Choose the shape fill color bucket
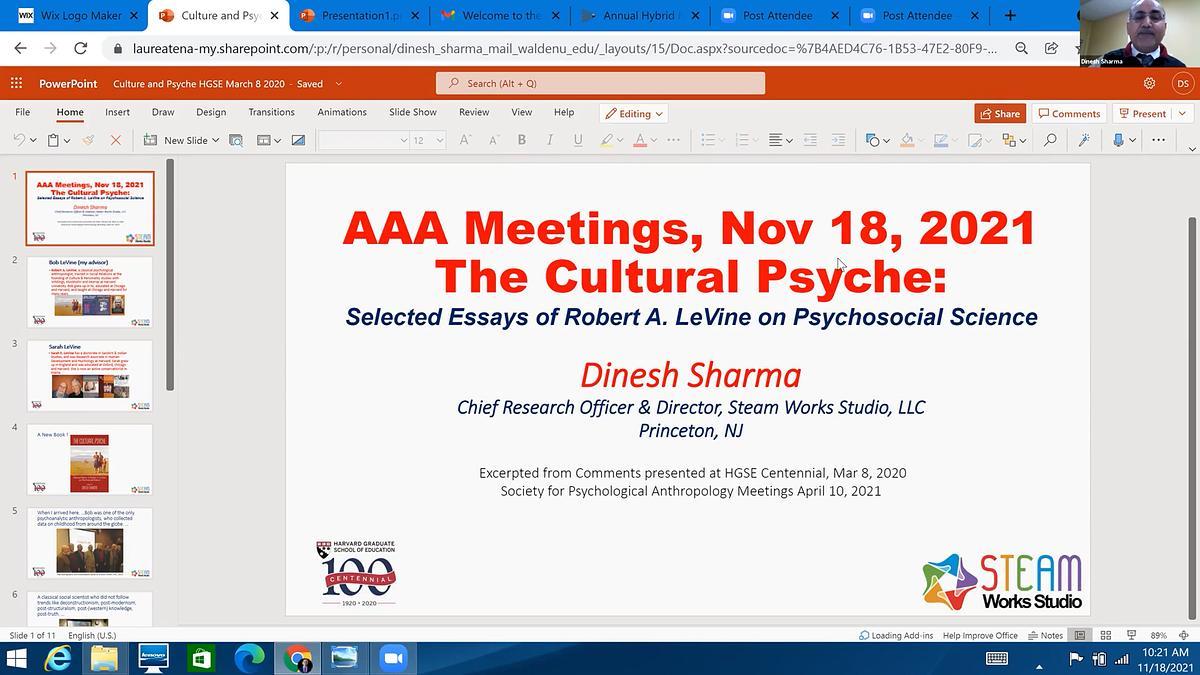 [907, 141]
